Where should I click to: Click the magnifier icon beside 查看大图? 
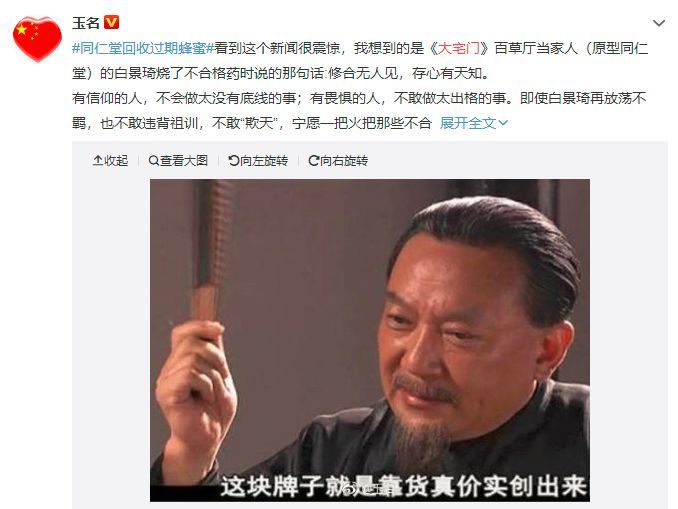tap(154, 161)
